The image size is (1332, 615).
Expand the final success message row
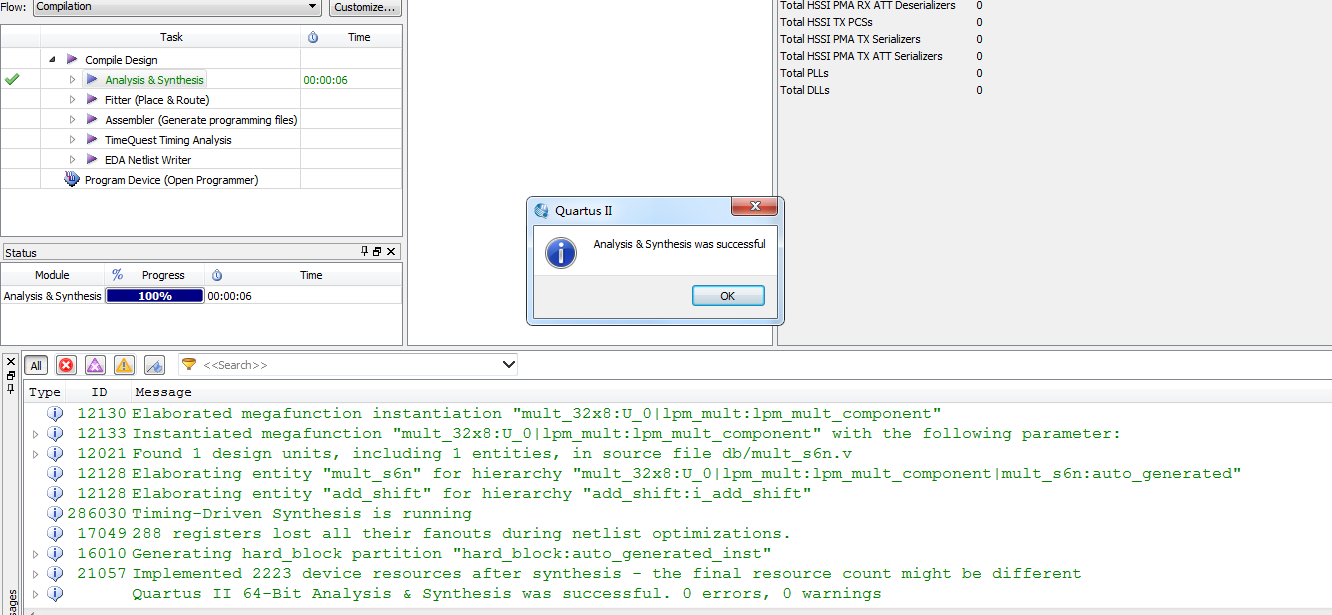[x=36, y=593]
